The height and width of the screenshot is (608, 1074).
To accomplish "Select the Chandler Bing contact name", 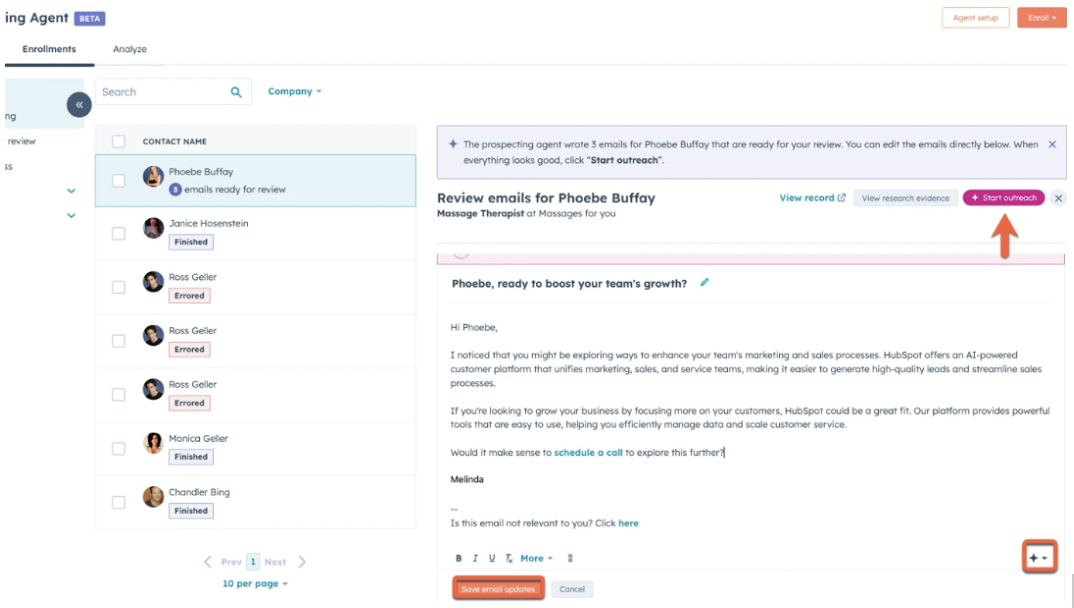I will (x=199, y=492).
